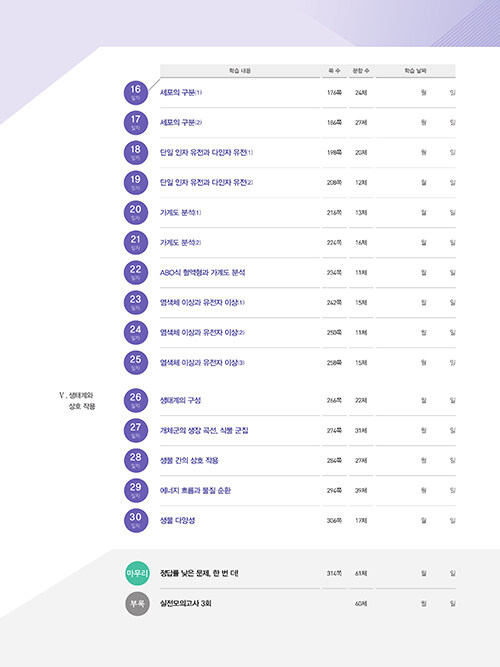Screen dimensions: 500x667
Task: Open 실전모의고사 3회 appendix entry
Action: (x=186, y=604)
